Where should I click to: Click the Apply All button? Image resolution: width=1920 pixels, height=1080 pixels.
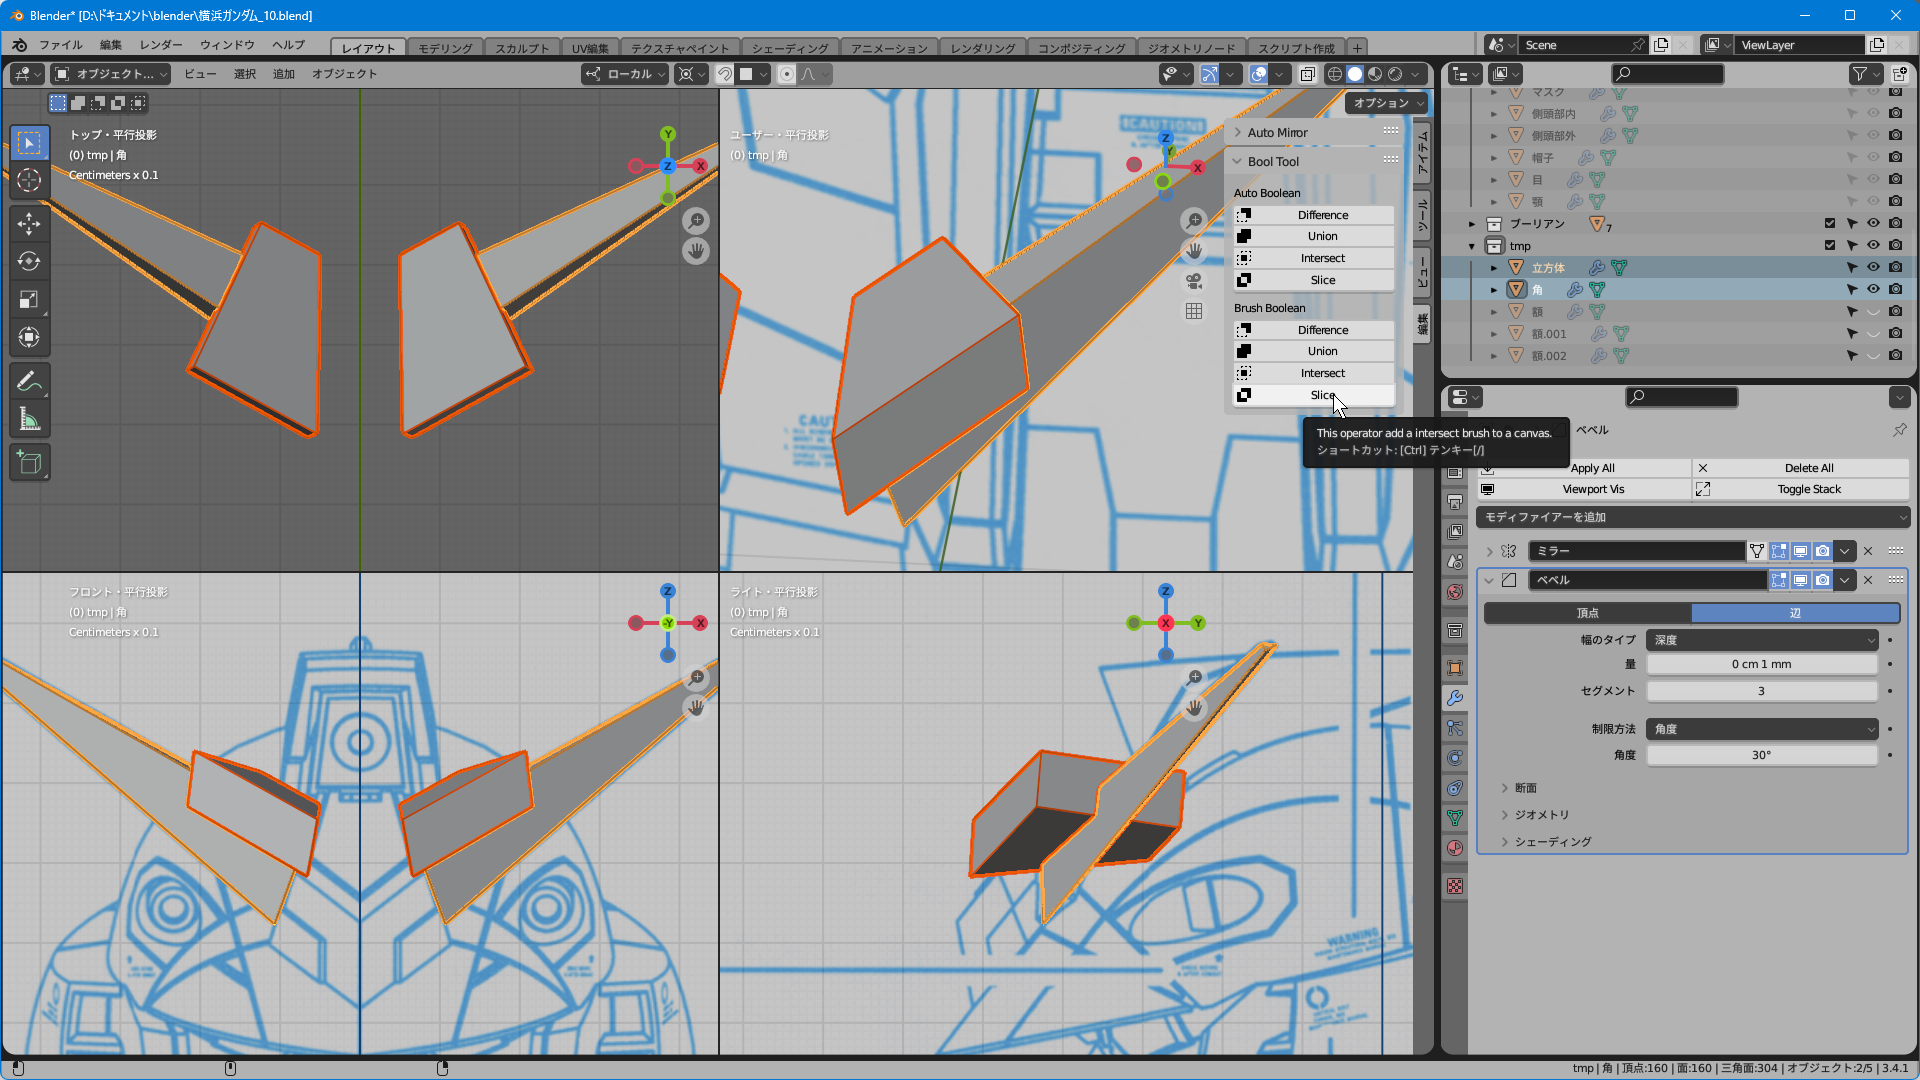pos(1592,468)
